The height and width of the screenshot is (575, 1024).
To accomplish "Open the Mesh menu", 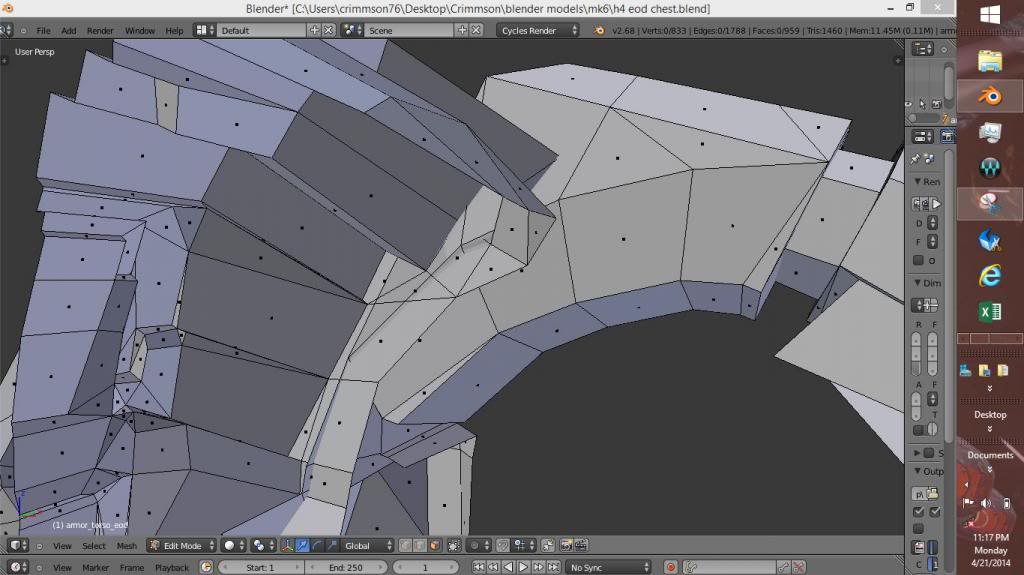I will click(x=127, y=546).
